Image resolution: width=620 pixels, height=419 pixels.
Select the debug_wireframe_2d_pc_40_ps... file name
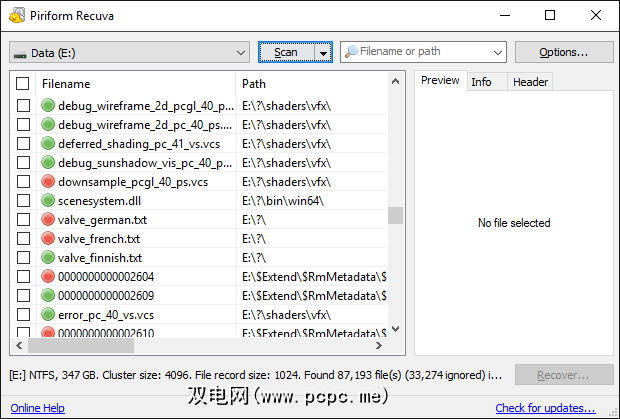145,125
